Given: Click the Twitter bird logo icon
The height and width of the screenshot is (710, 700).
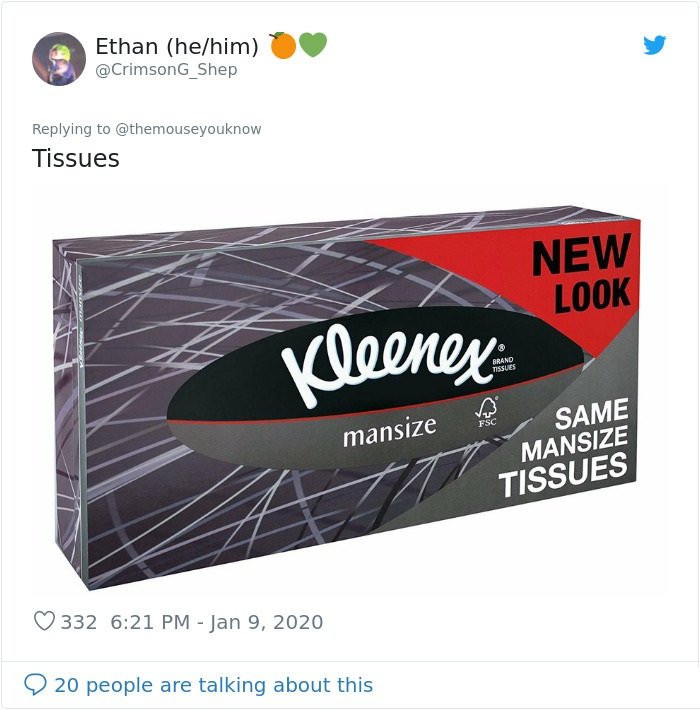Looking at the screenshot, I should click(x=654, y=45).
